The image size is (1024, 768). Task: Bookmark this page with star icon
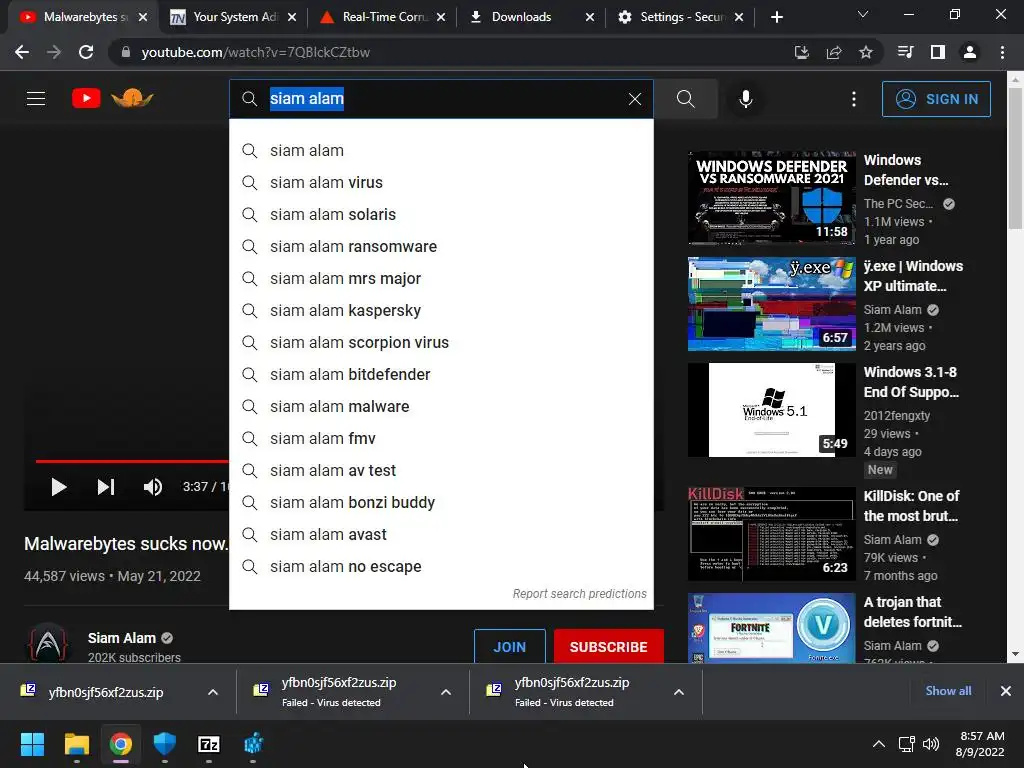coord(865,52)
